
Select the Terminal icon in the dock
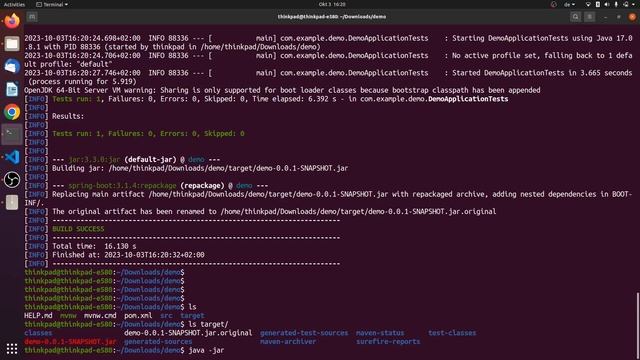click(x=12, y=134)
